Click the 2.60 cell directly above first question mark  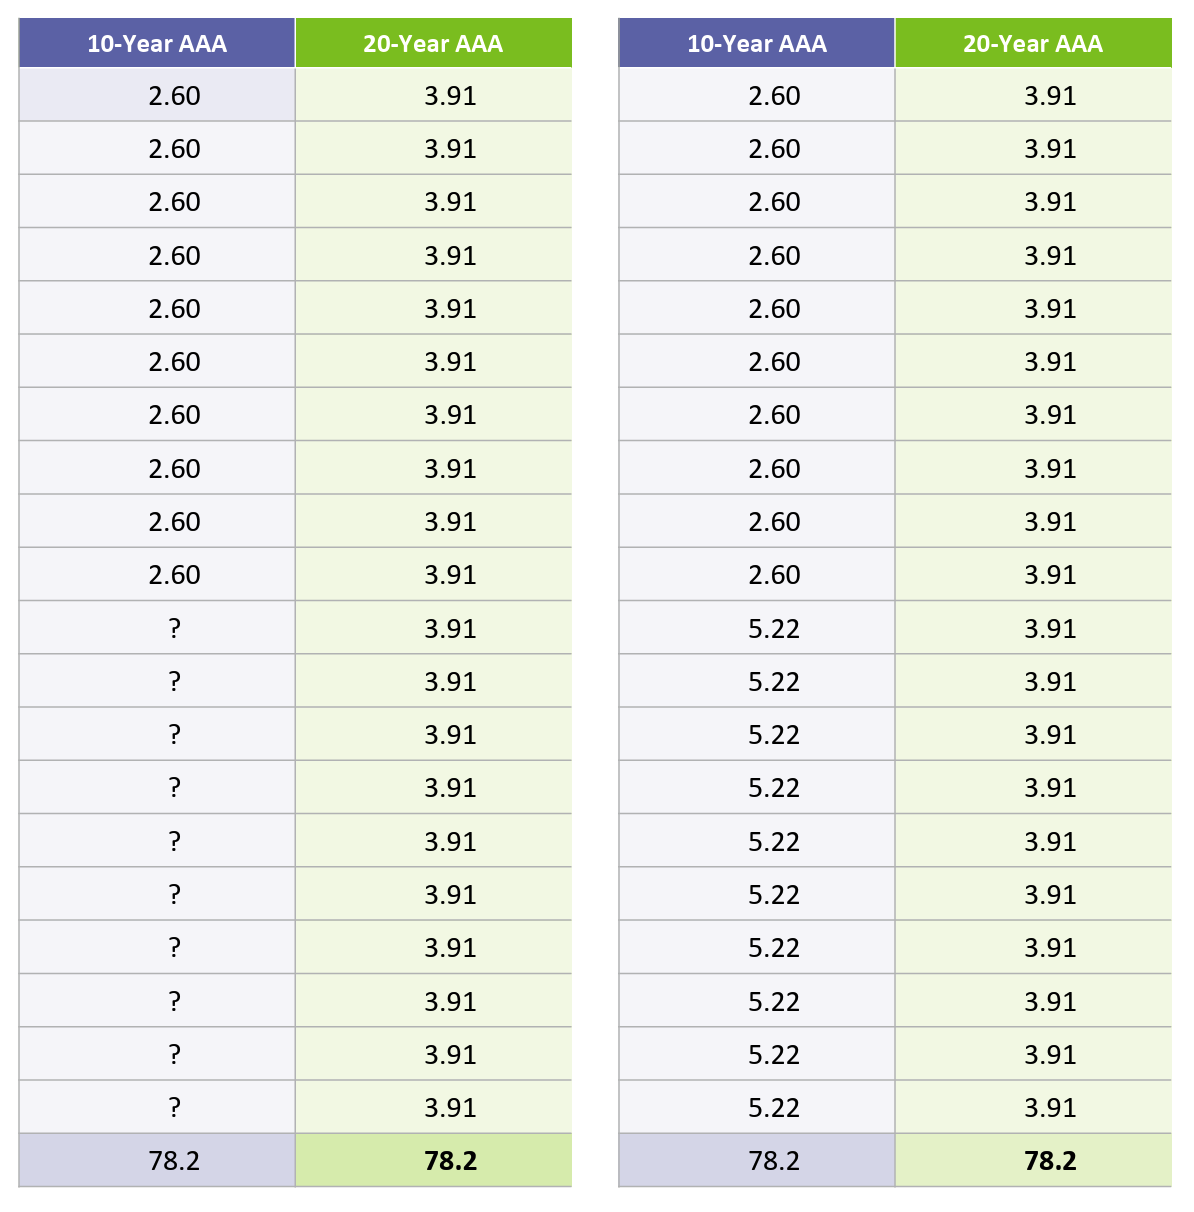175,575
